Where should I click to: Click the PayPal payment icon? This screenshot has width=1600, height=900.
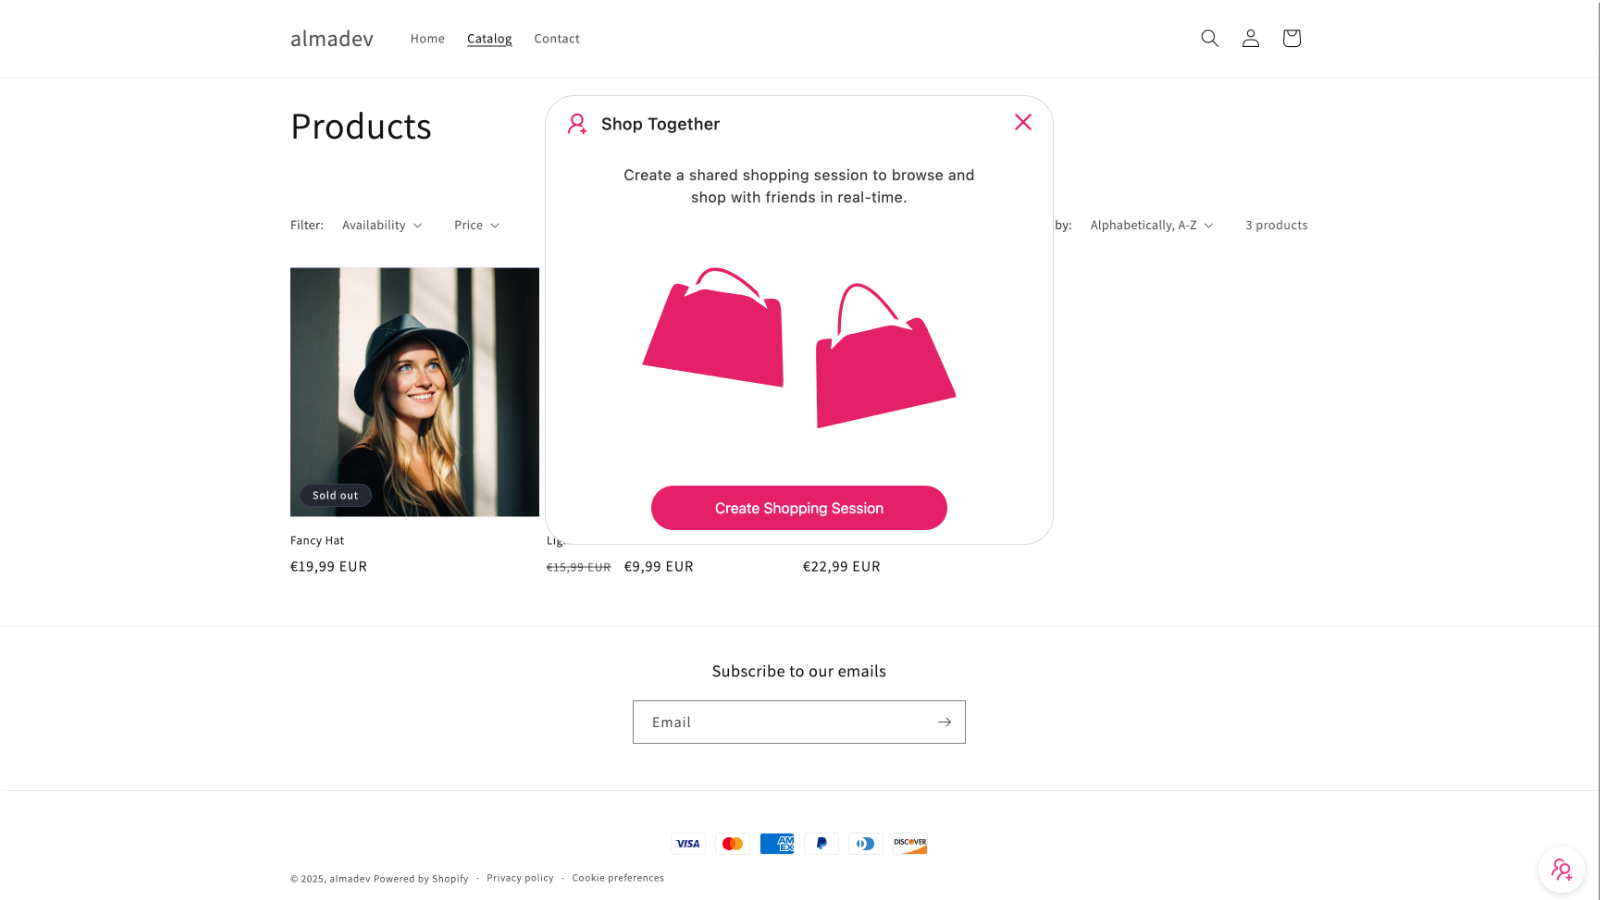pyautogui.click(x=821, y=844)
